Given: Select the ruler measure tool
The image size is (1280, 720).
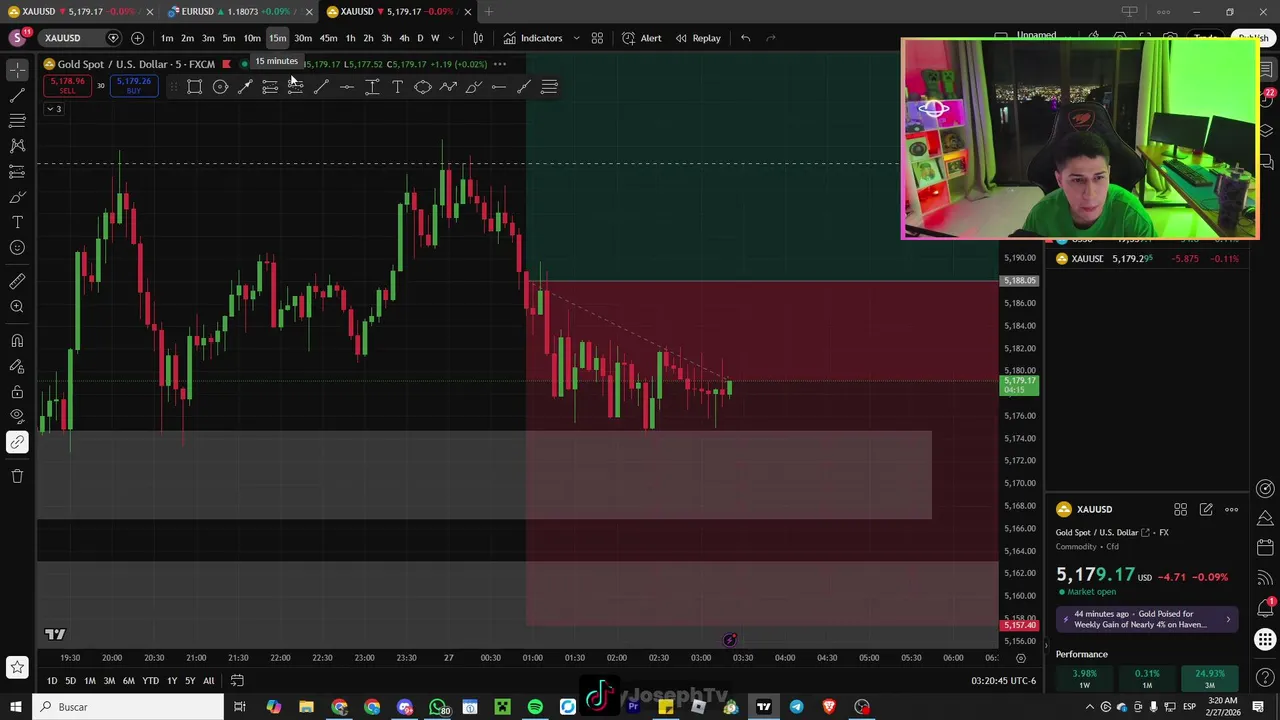Looking at the screenshot, I should tap(17, 282).
